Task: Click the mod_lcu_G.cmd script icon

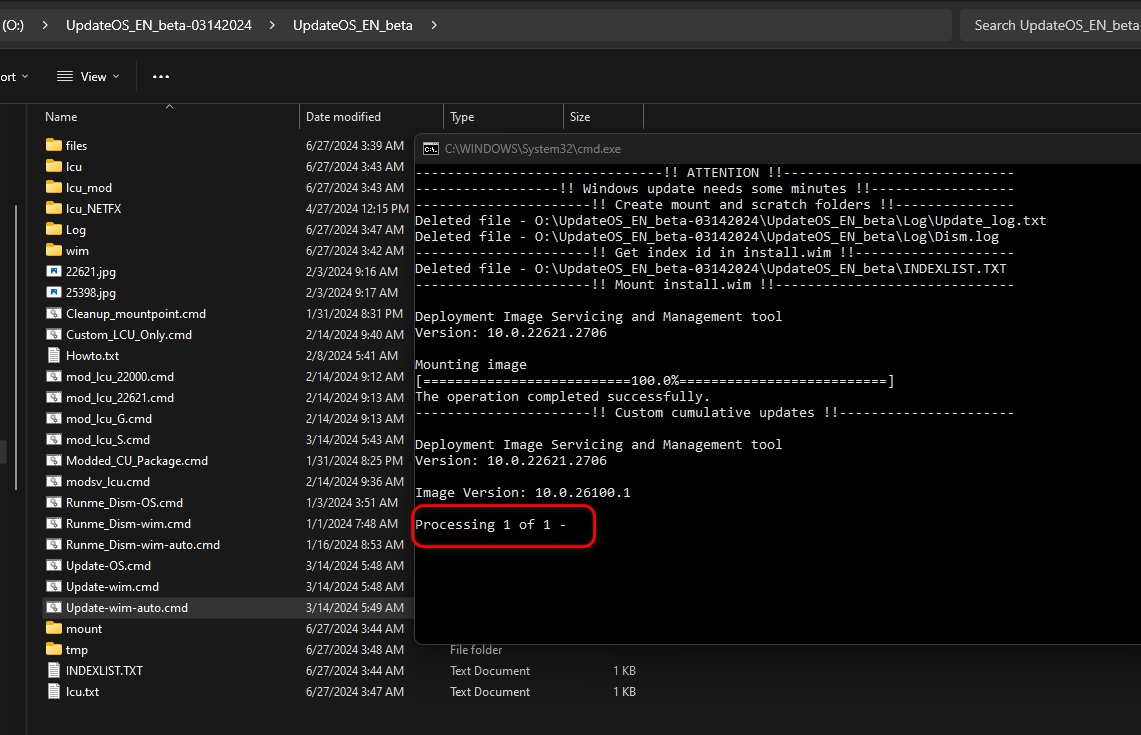Action: [x=54, y=418]
